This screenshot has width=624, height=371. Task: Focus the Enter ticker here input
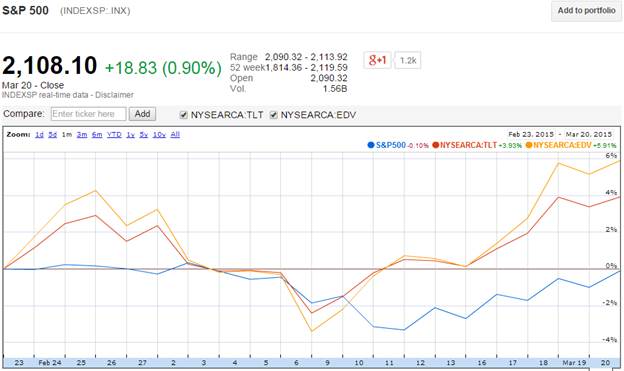pyautogui.click(x=88, y=114)
